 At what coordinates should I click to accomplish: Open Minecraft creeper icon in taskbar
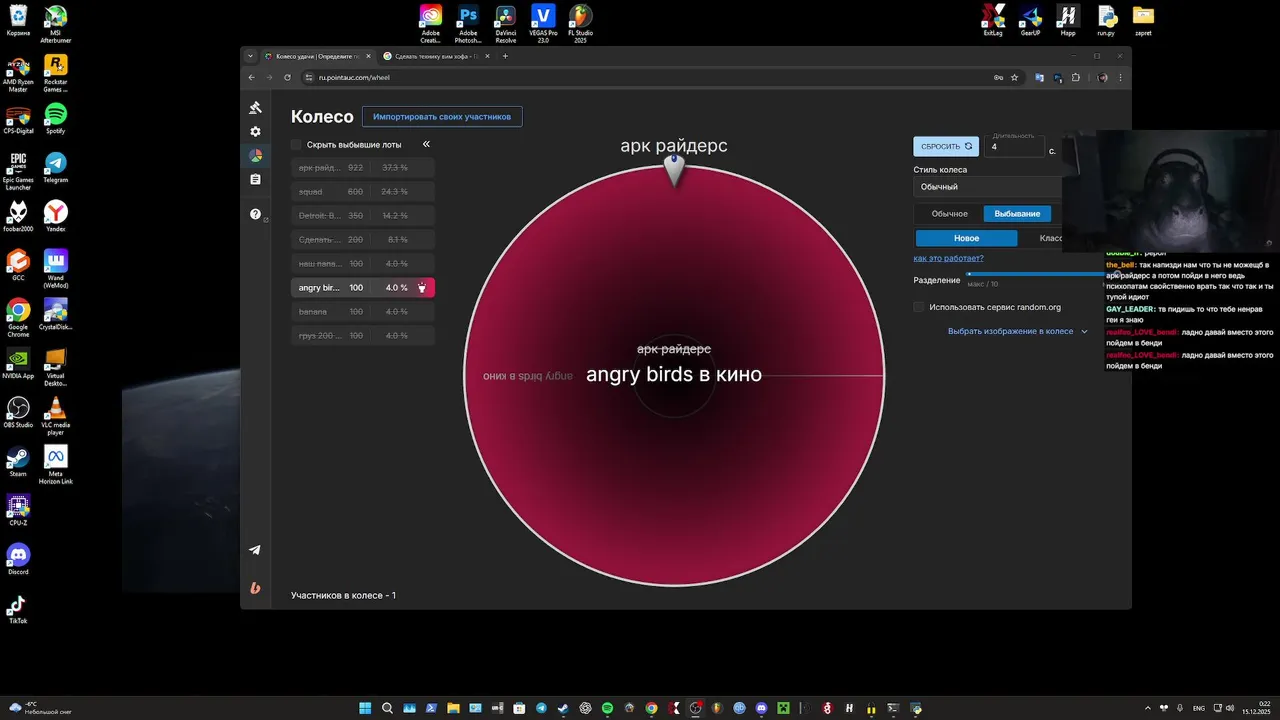tap(783, 708)
